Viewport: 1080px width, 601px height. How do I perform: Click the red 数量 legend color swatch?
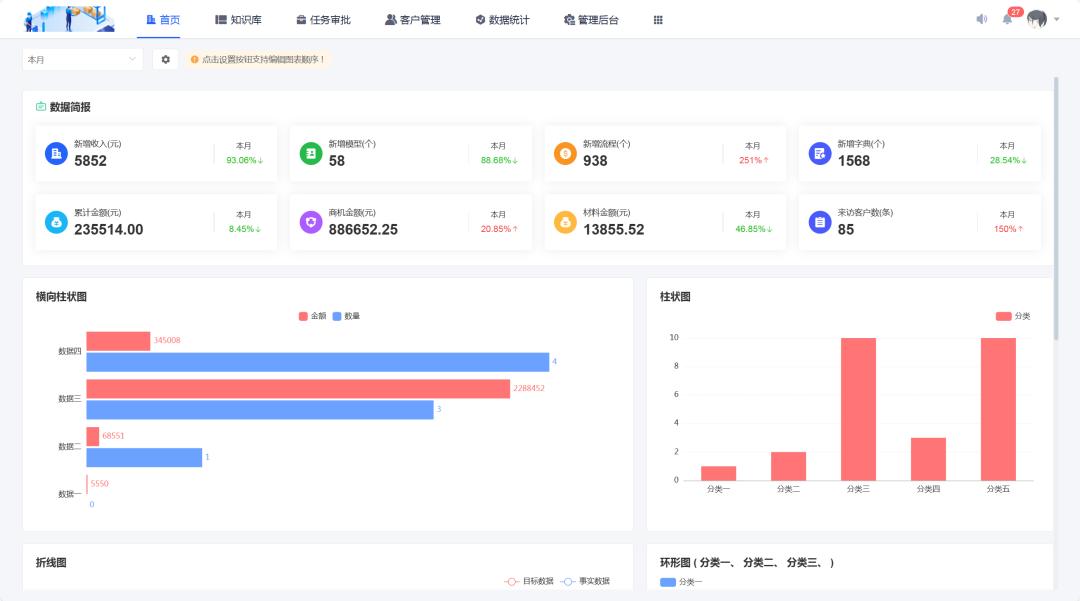click(x=337, y=315)
